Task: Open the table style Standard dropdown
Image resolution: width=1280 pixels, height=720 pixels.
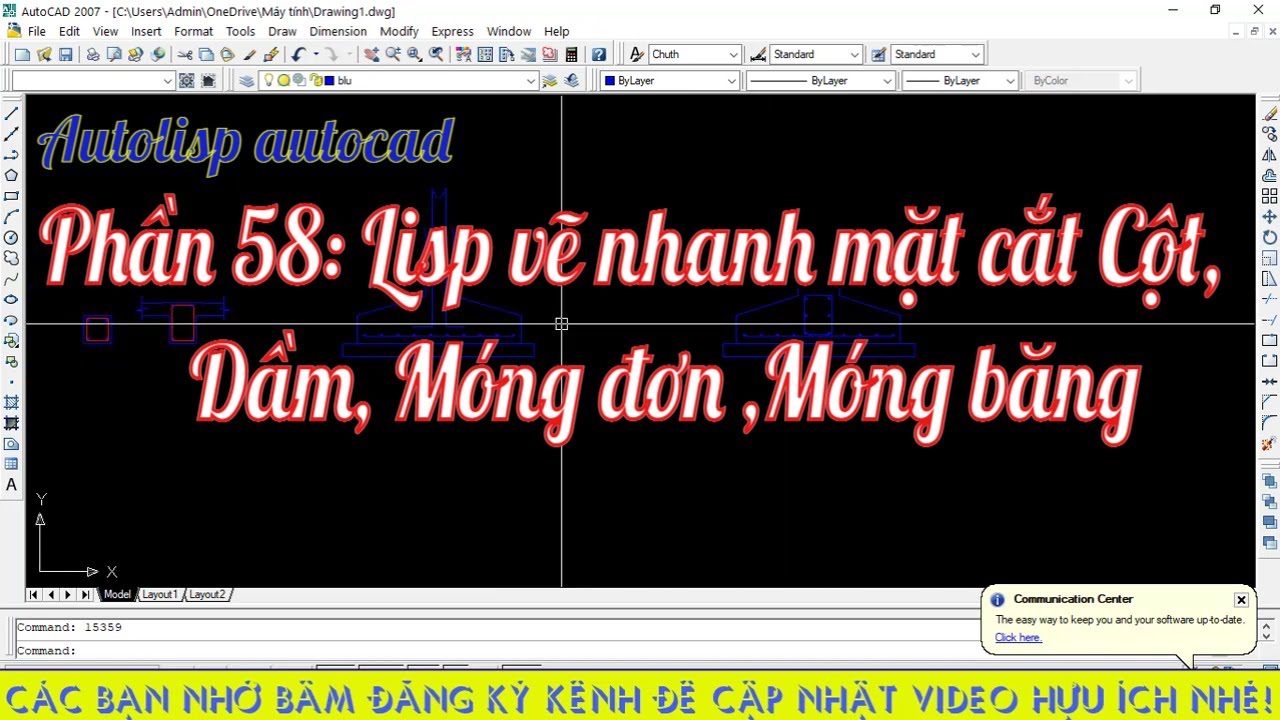Action: click(x=976, y=55)
